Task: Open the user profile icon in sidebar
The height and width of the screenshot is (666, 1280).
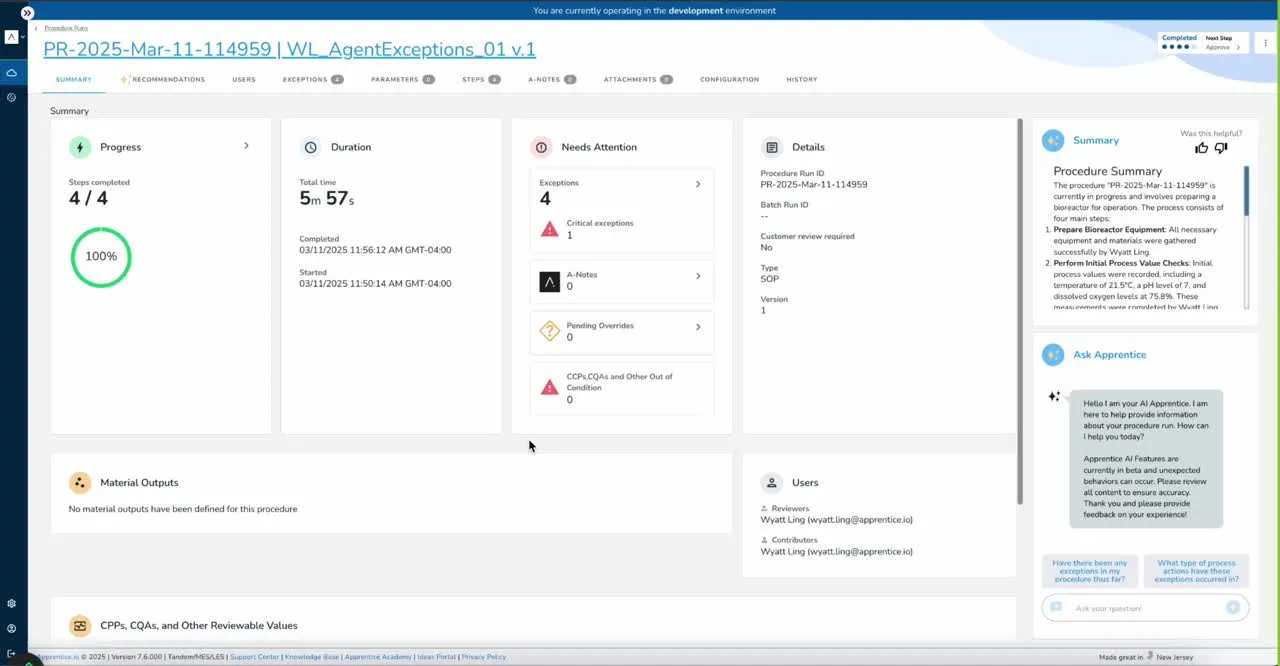Action: (11, 629)
